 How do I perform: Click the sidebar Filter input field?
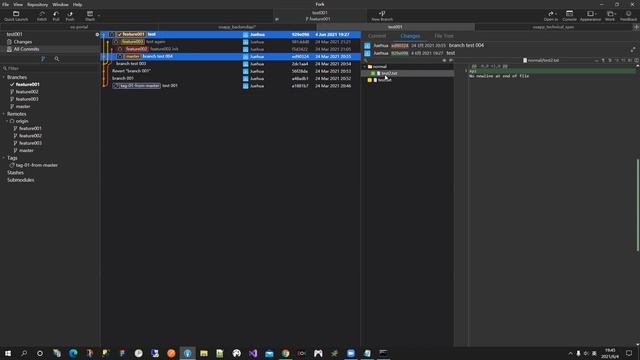[50, 69]
